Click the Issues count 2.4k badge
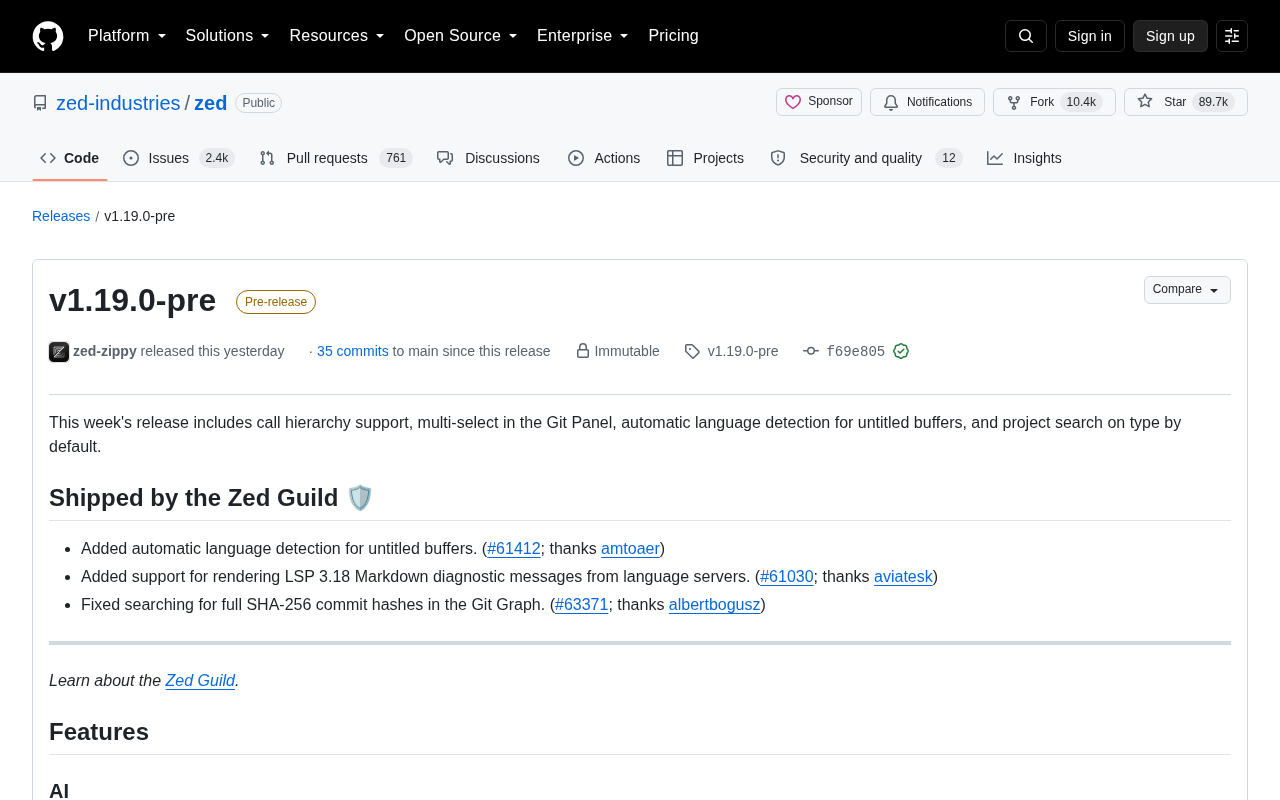1280x800 pixels. [217, 158]
